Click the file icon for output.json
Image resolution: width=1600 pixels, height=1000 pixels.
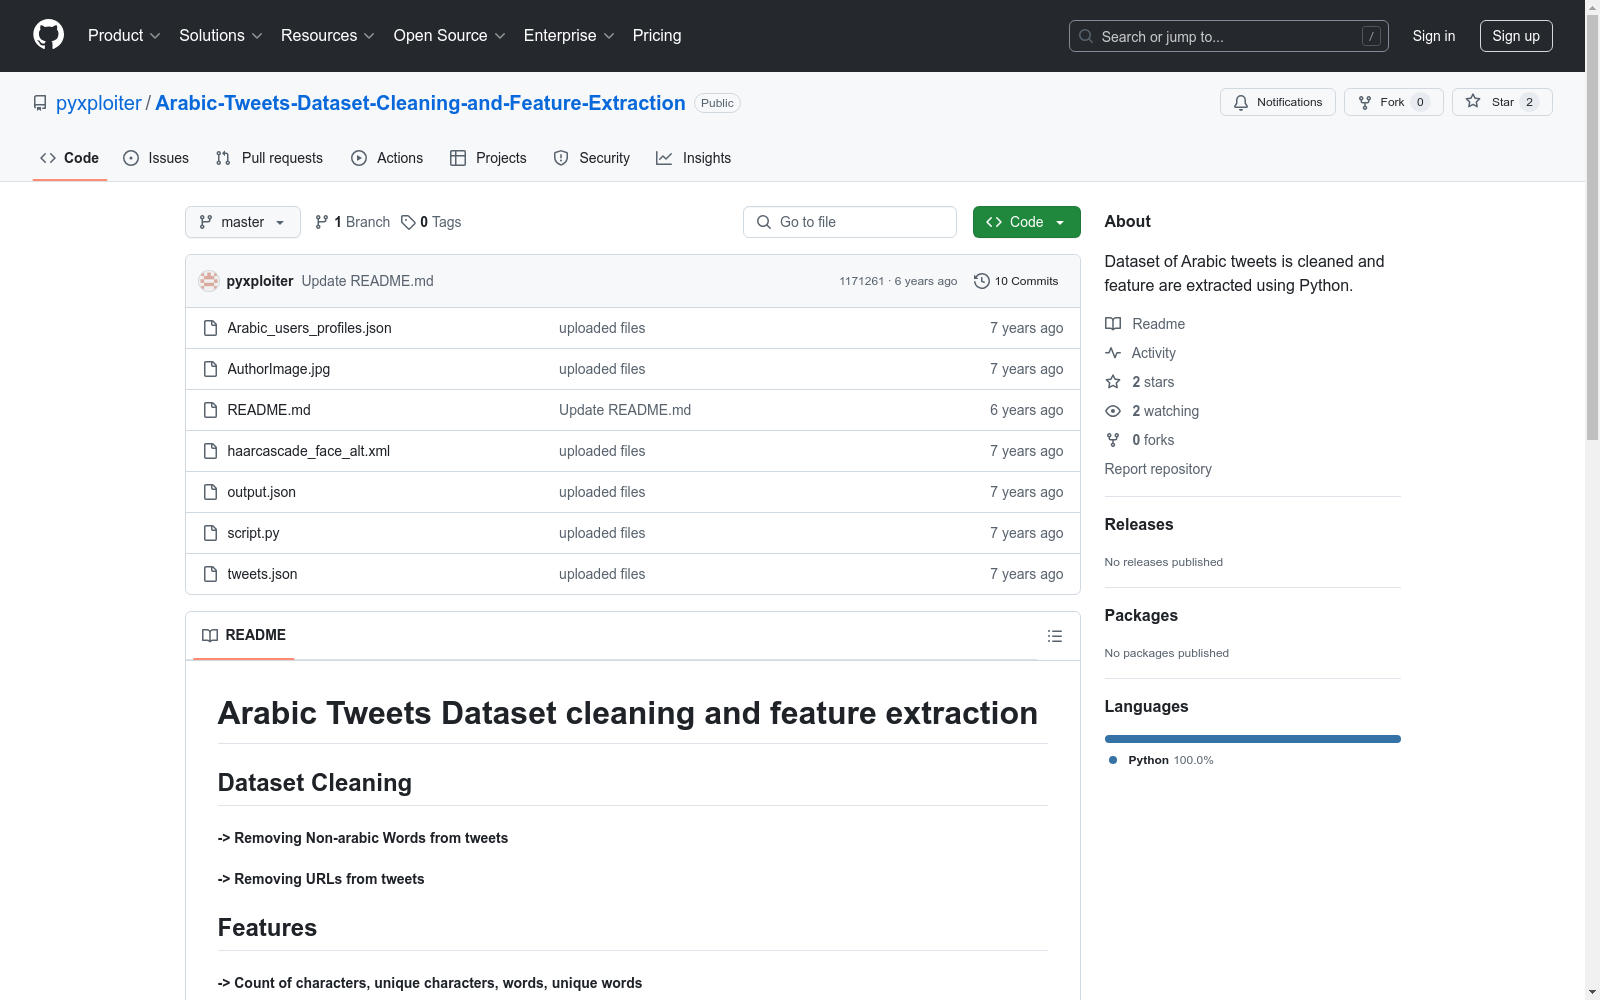coord(210,492)
